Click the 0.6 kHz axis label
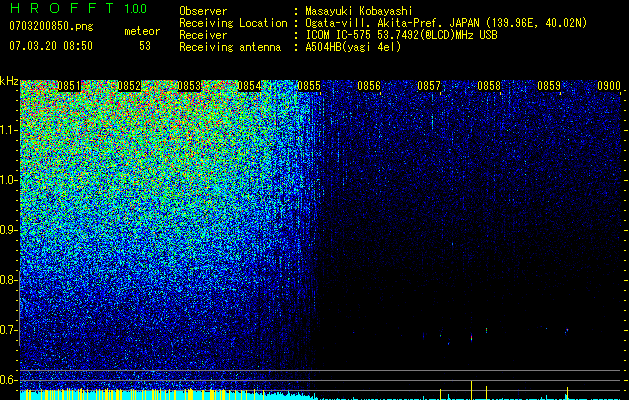Image resolution: width=629 pixels, height=400 pixels. pyautogui.click(x=9, y=380)
